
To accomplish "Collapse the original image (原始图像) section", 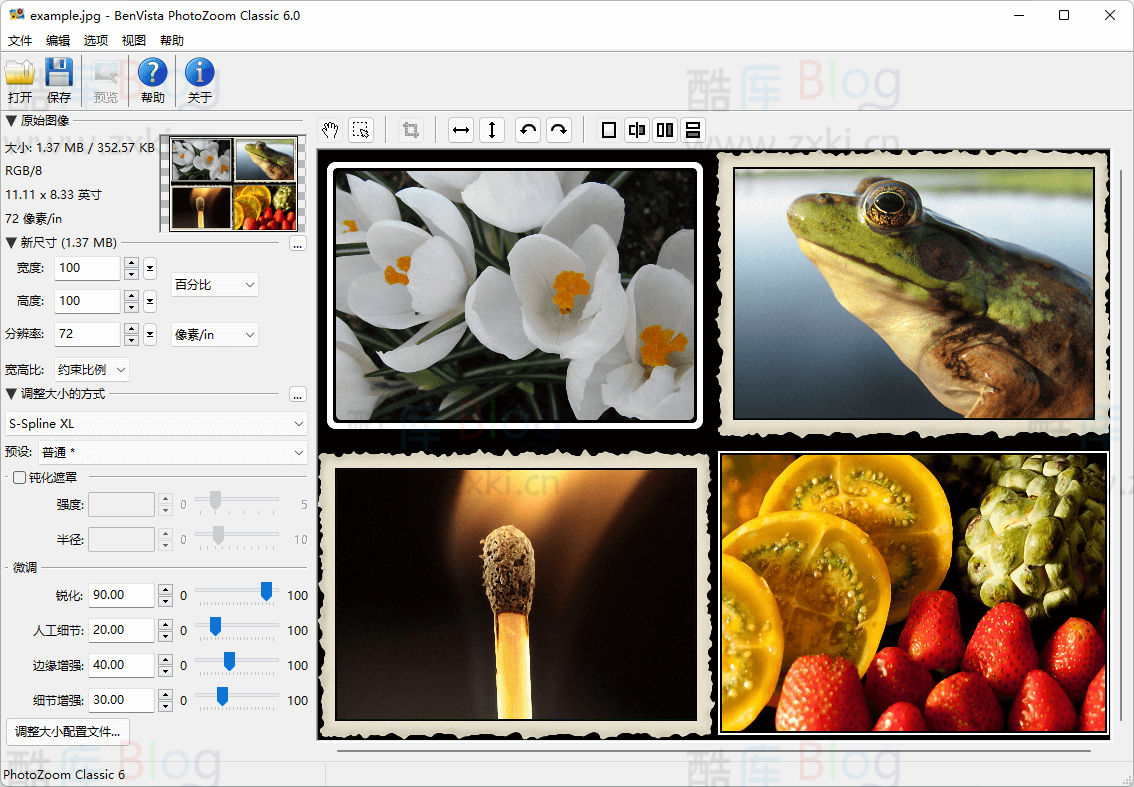I will [11, 121].
